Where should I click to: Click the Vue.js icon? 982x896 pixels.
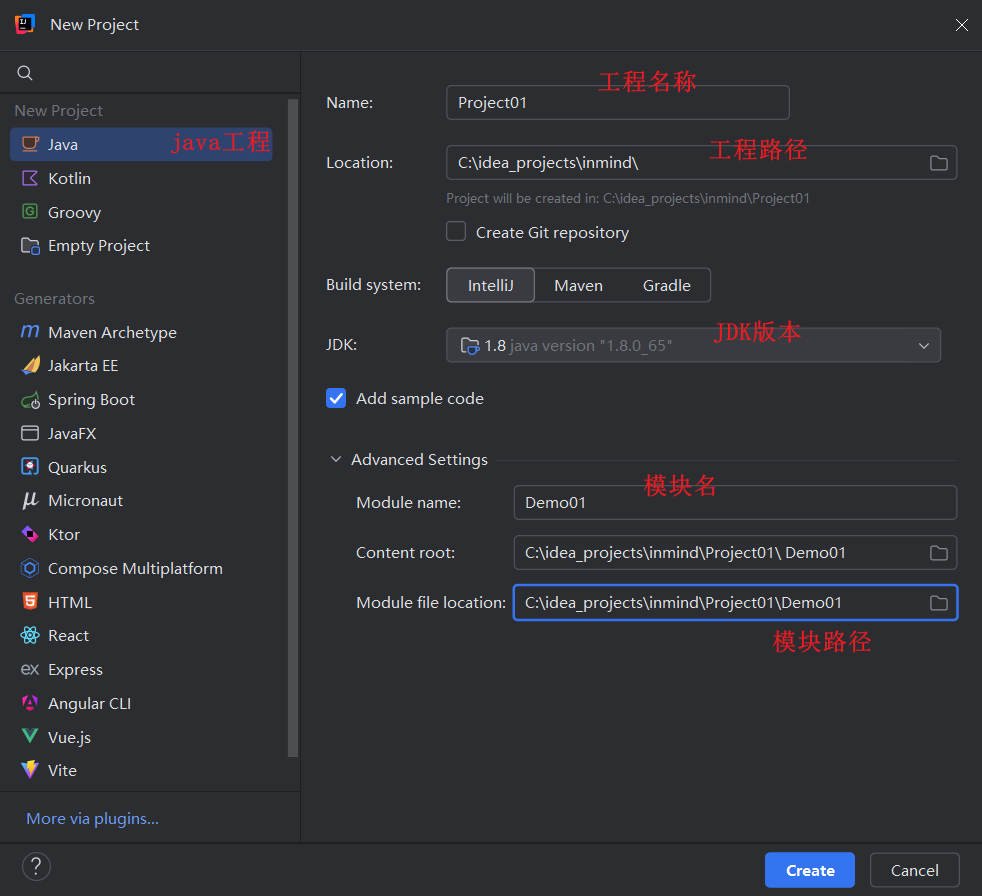point(30,736)
